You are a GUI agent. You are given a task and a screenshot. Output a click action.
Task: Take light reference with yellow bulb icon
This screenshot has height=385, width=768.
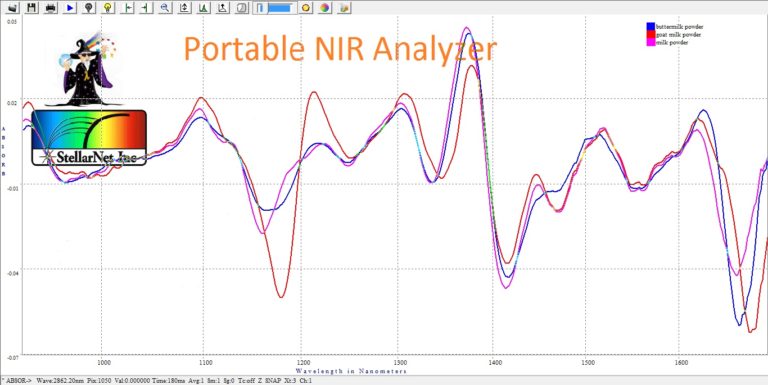tap(108, 7)
